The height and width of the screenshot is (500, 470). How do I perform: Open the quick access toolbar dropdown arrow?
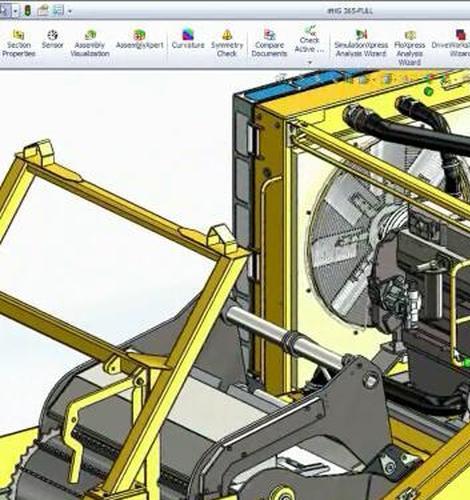coord(70,11)
